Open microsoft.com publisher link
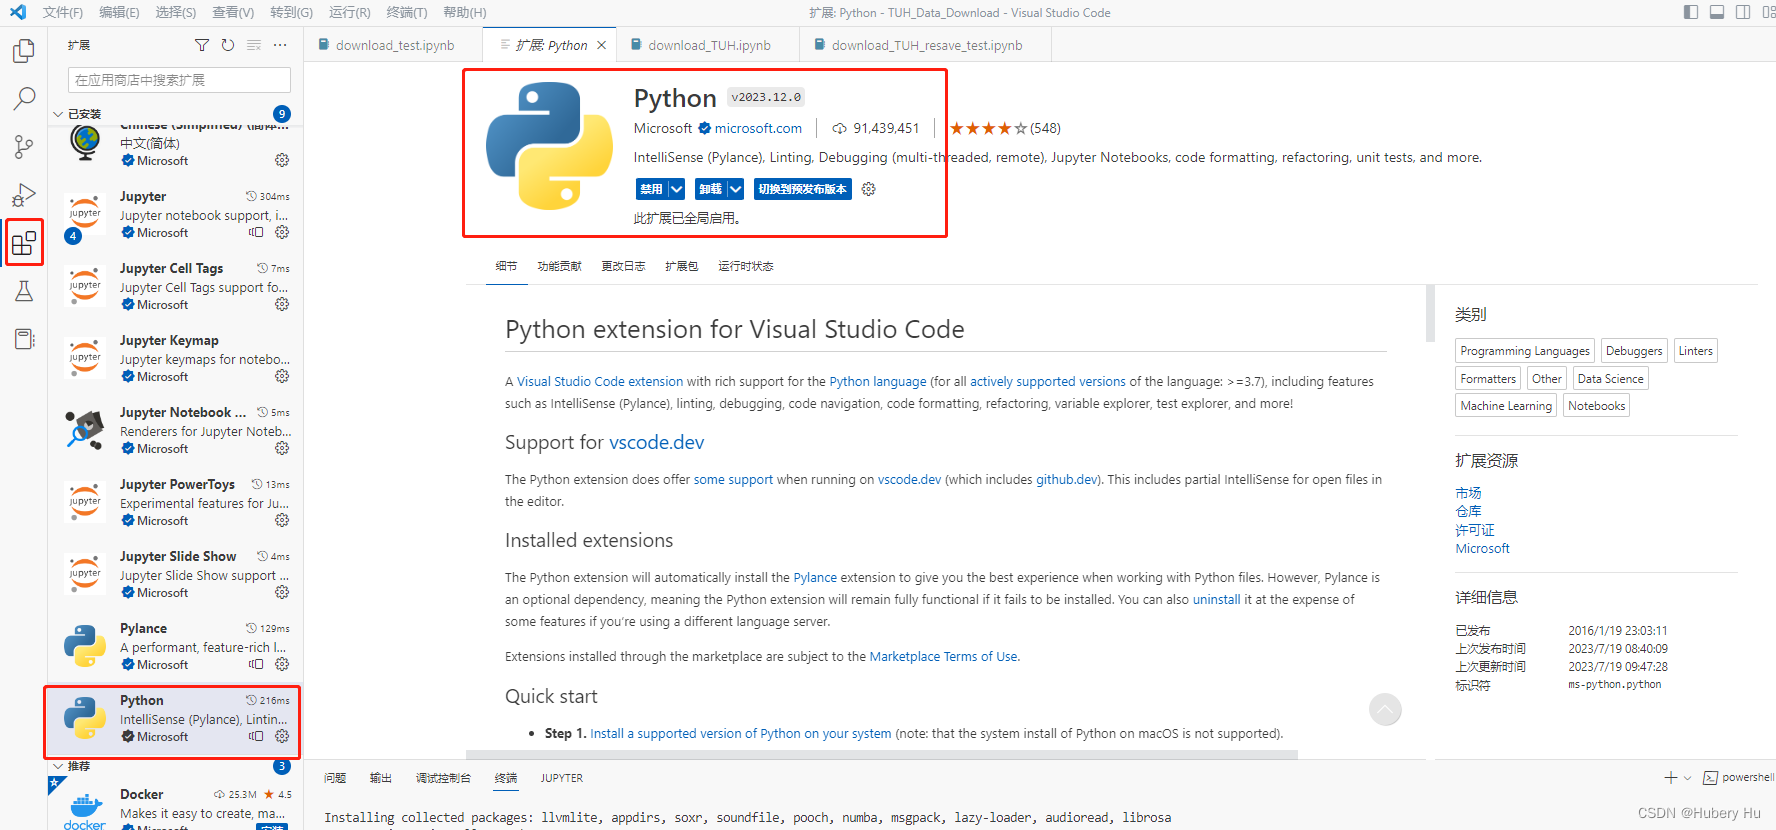 (758, 128)
